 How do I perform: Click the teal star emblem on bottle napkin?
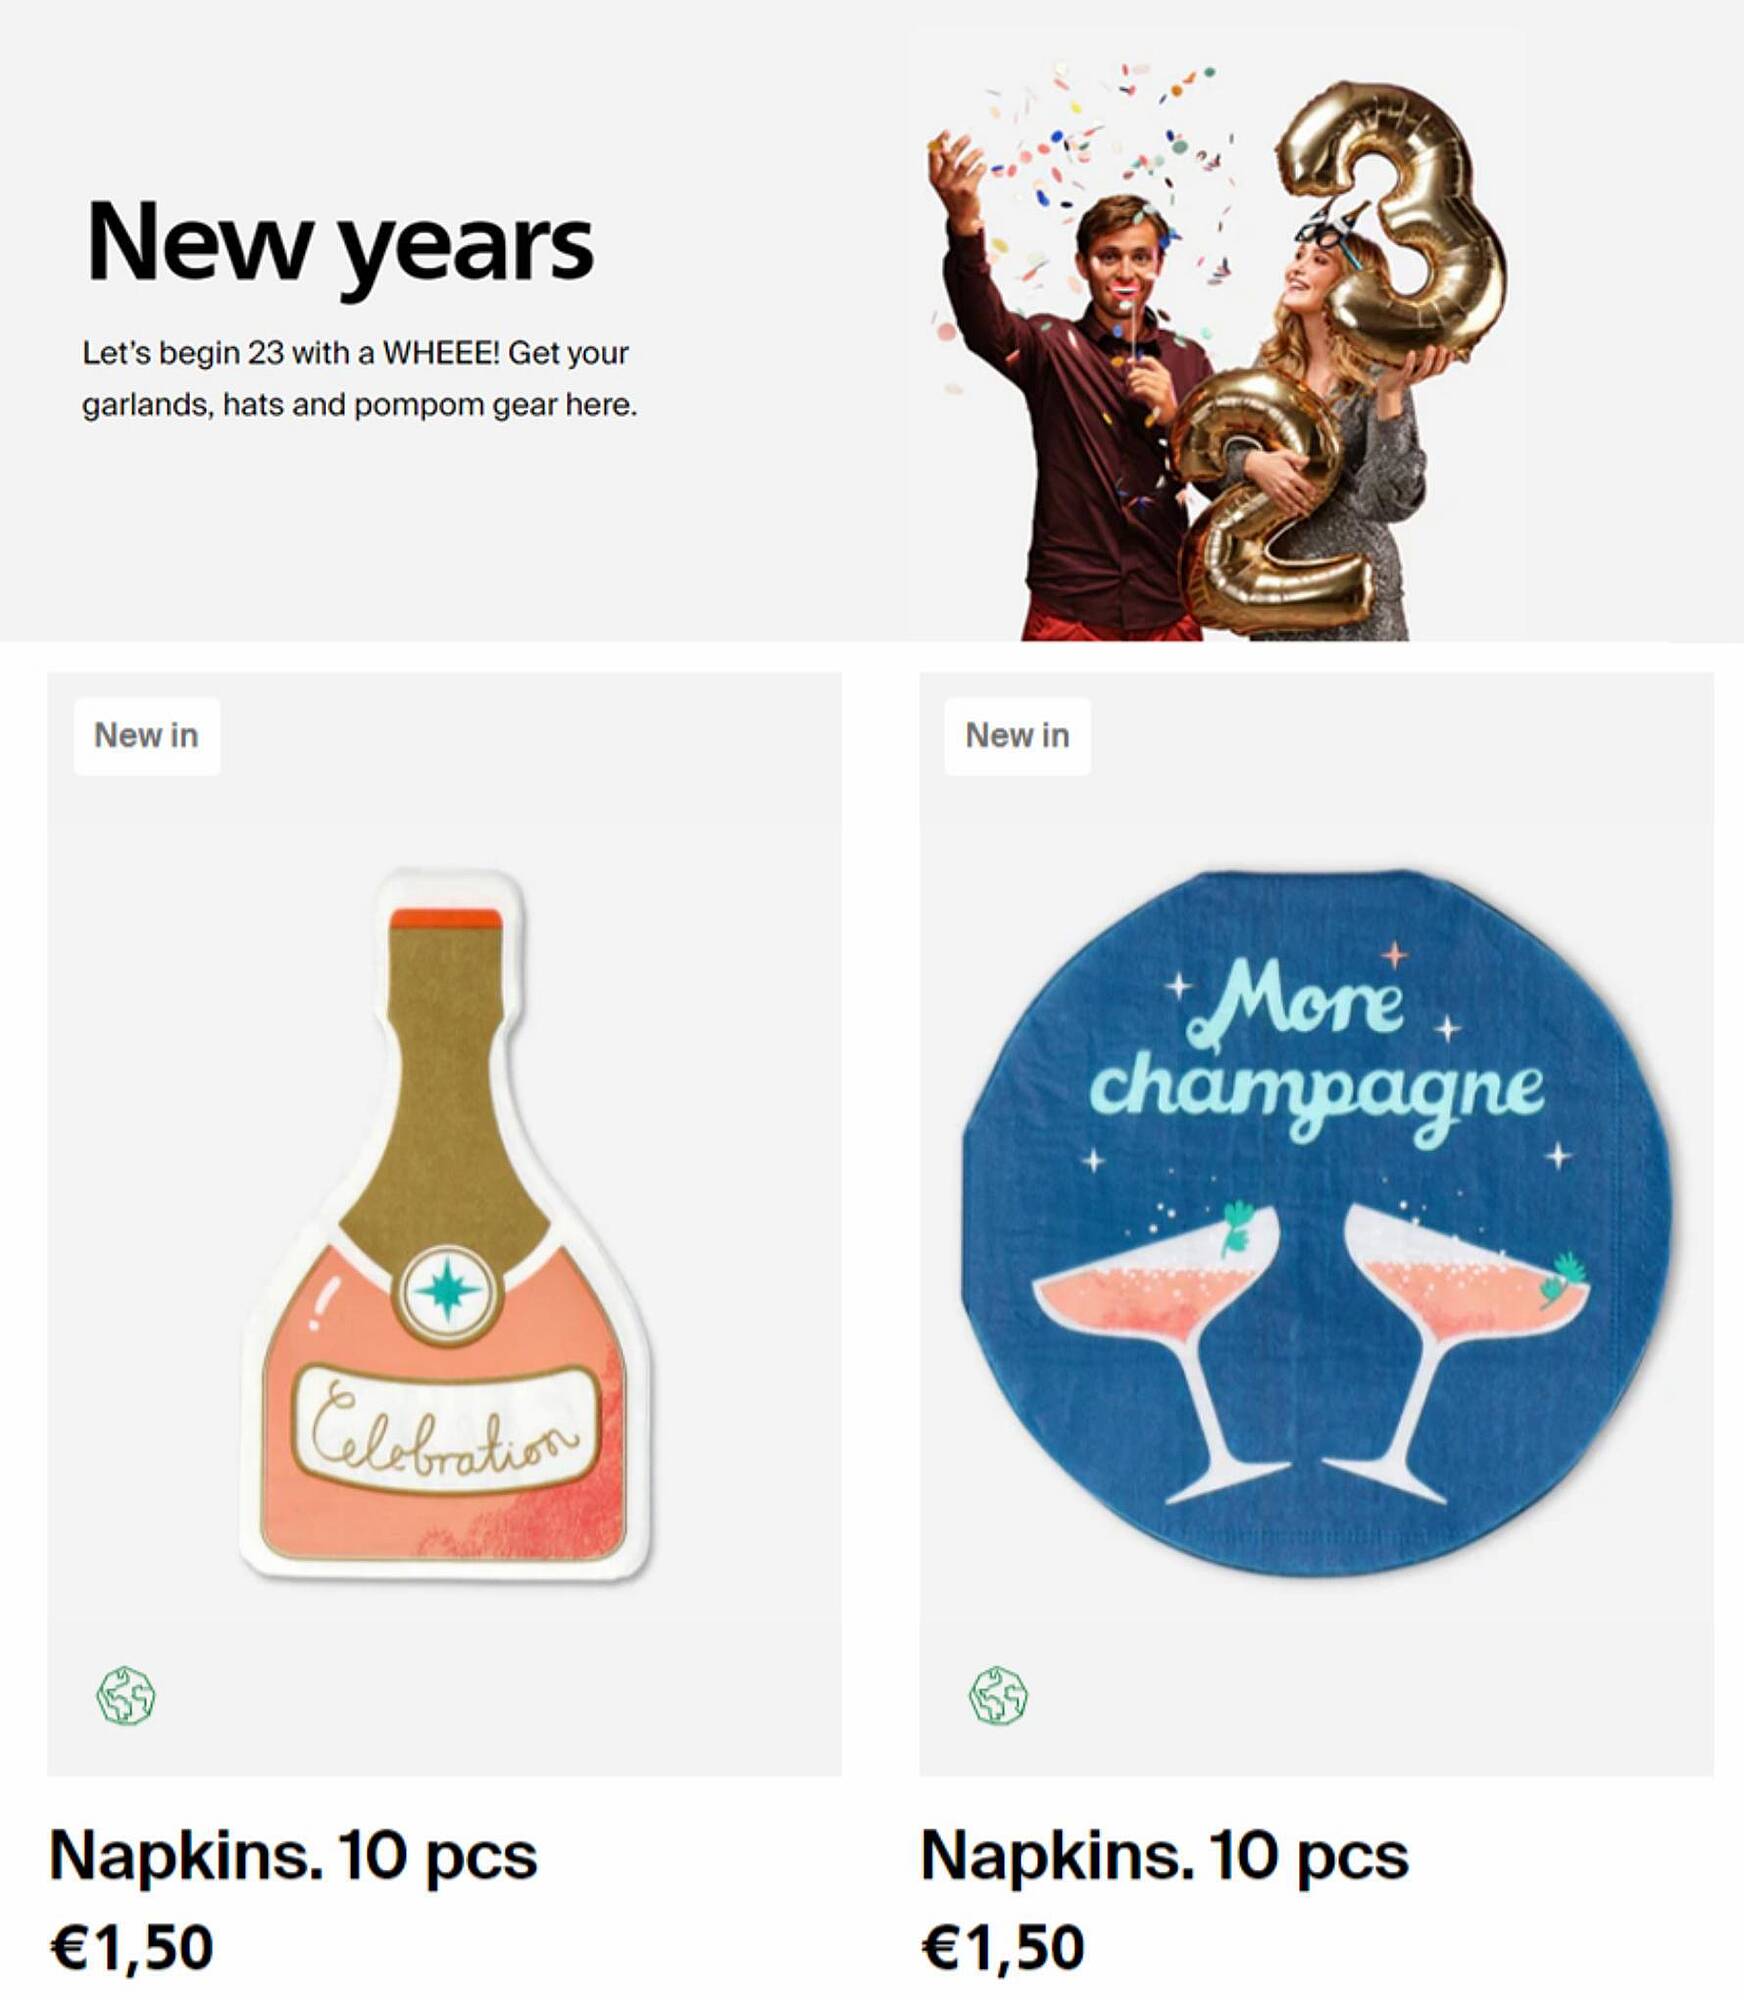point(447,1292)
